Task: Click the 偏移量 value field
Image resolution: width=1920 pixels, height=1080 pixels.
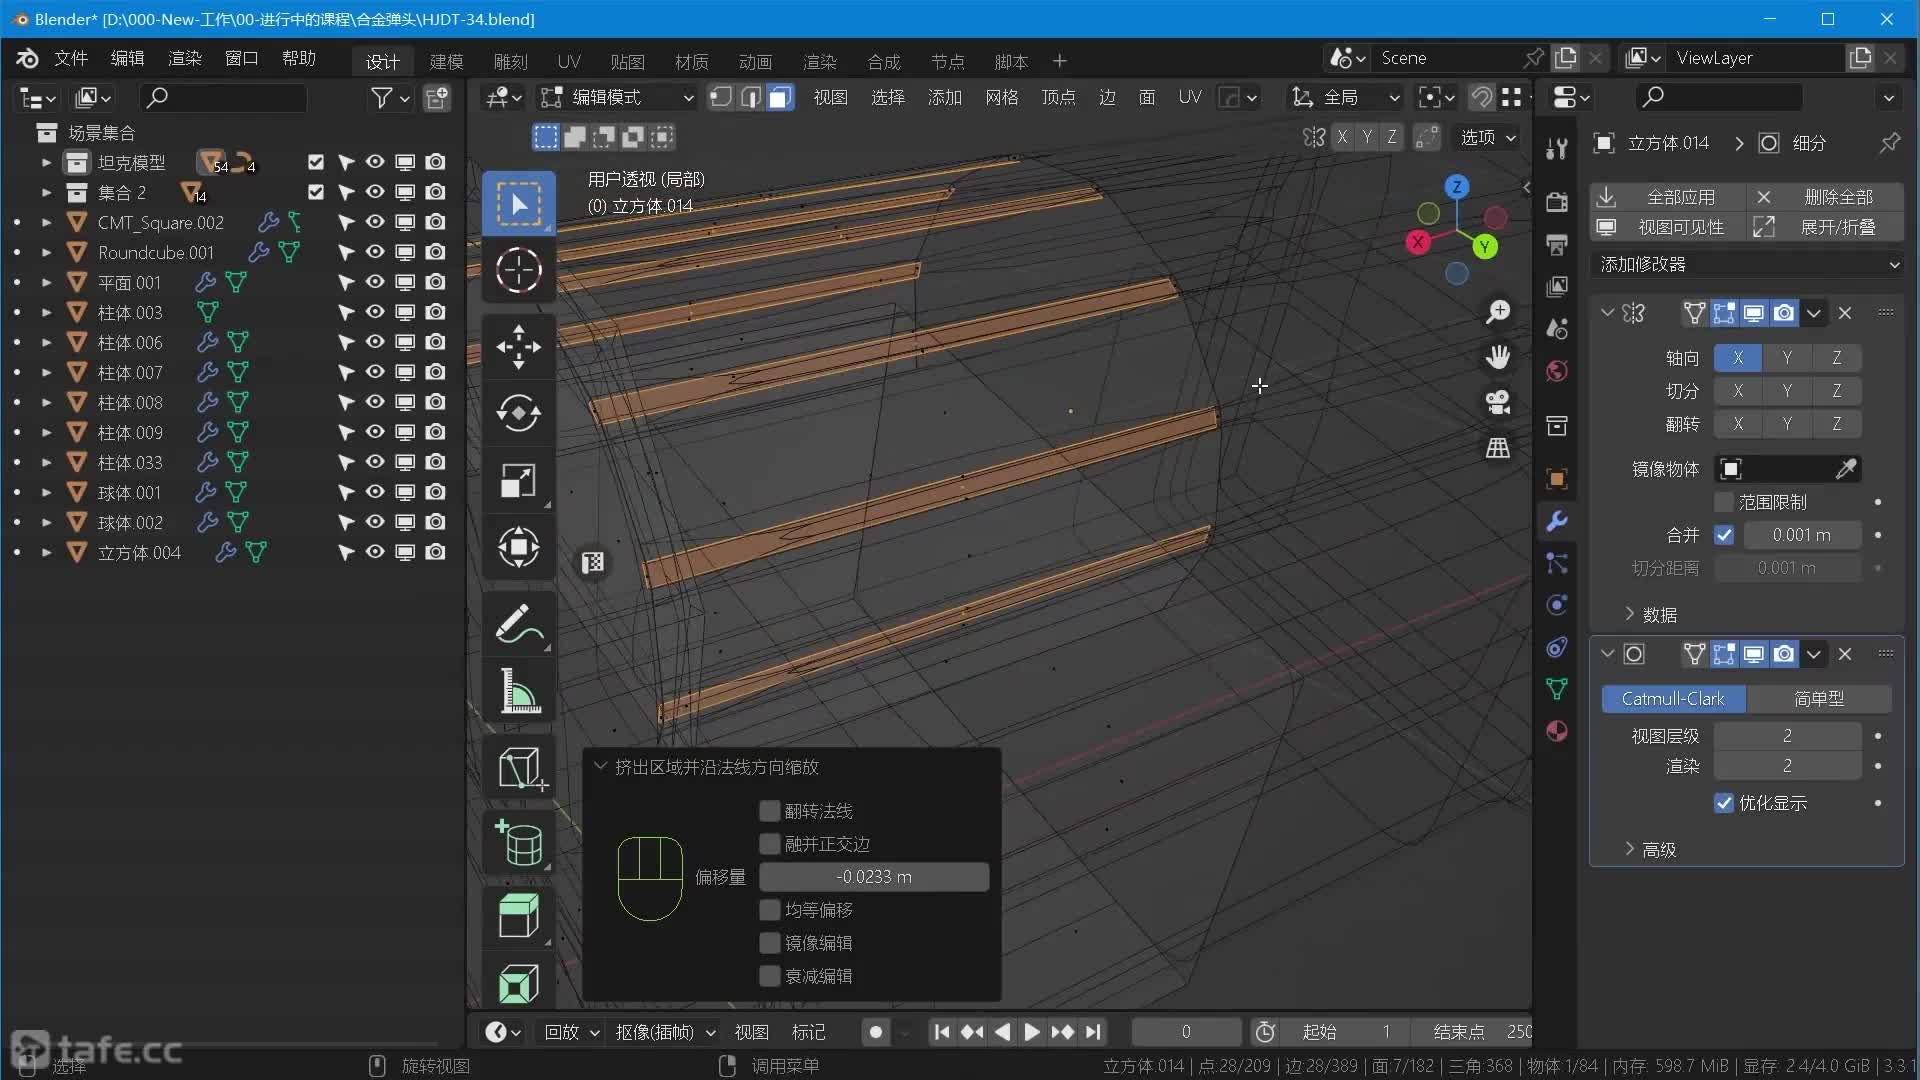Action: coord(873,877)
